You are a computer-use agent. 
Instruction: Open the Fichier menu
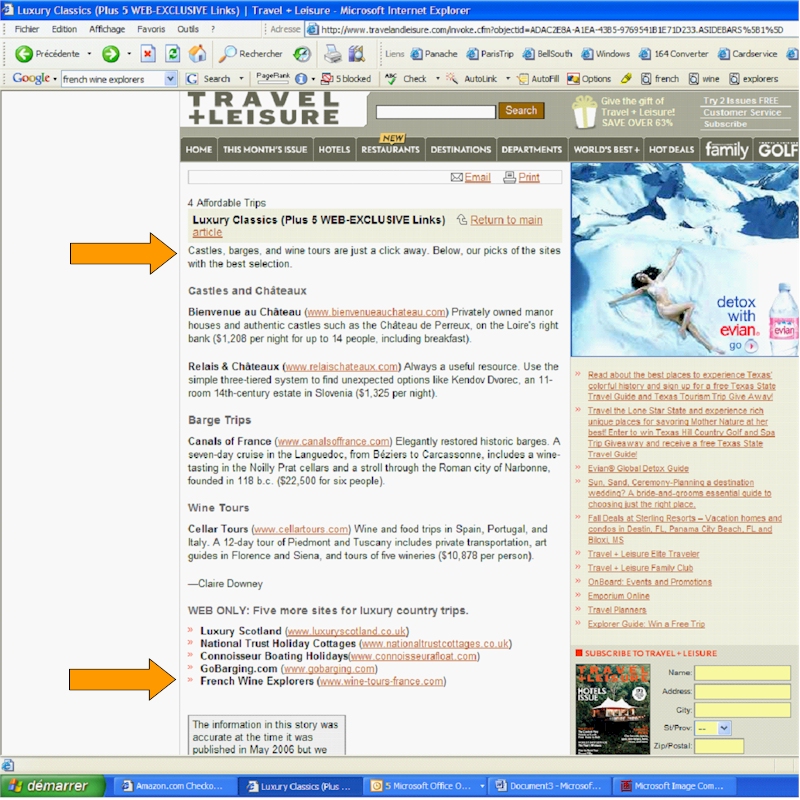pyautogui.click(x=27, y=29)
